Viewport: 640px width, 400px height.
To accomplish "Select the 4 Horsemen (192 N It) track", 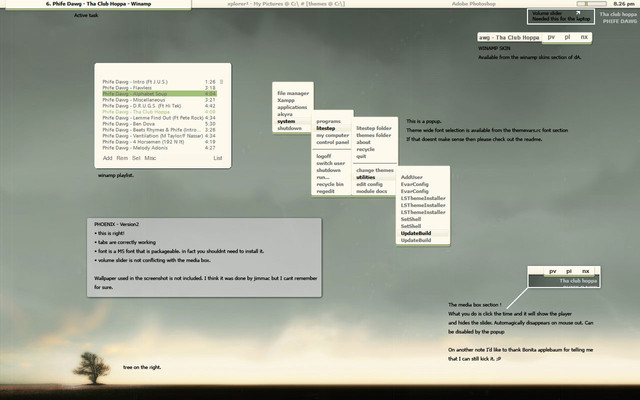I will [159, 142].
